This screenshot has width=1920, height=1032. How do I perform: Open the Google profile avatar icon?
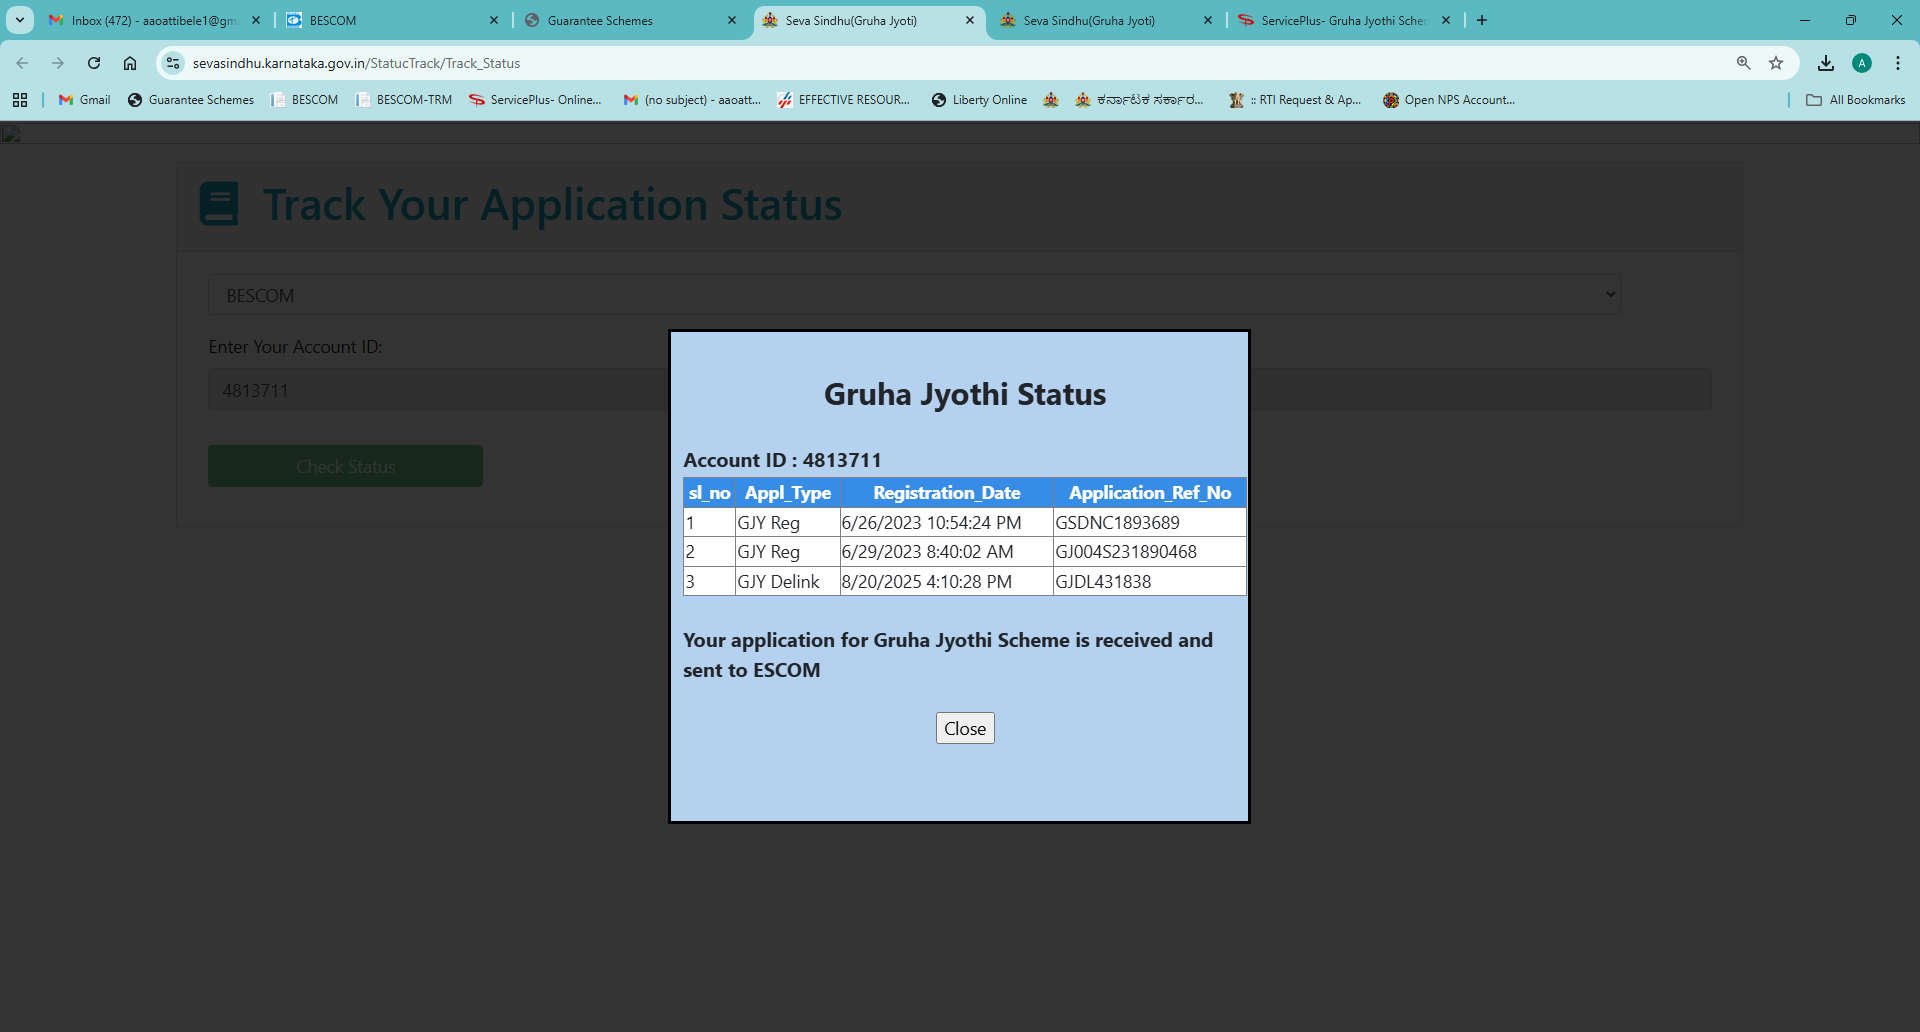point(1862,63)
